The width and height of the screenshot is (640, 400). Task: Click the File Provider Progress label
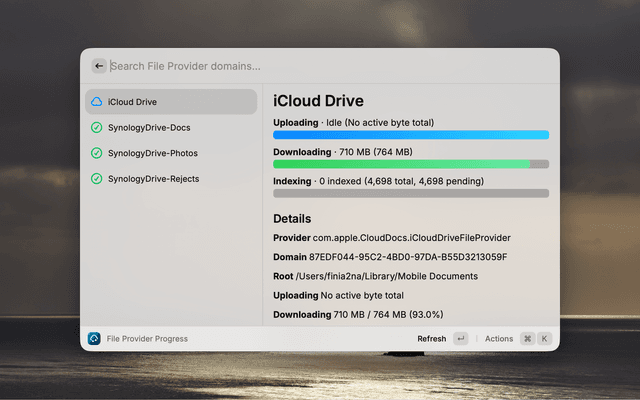147,339
